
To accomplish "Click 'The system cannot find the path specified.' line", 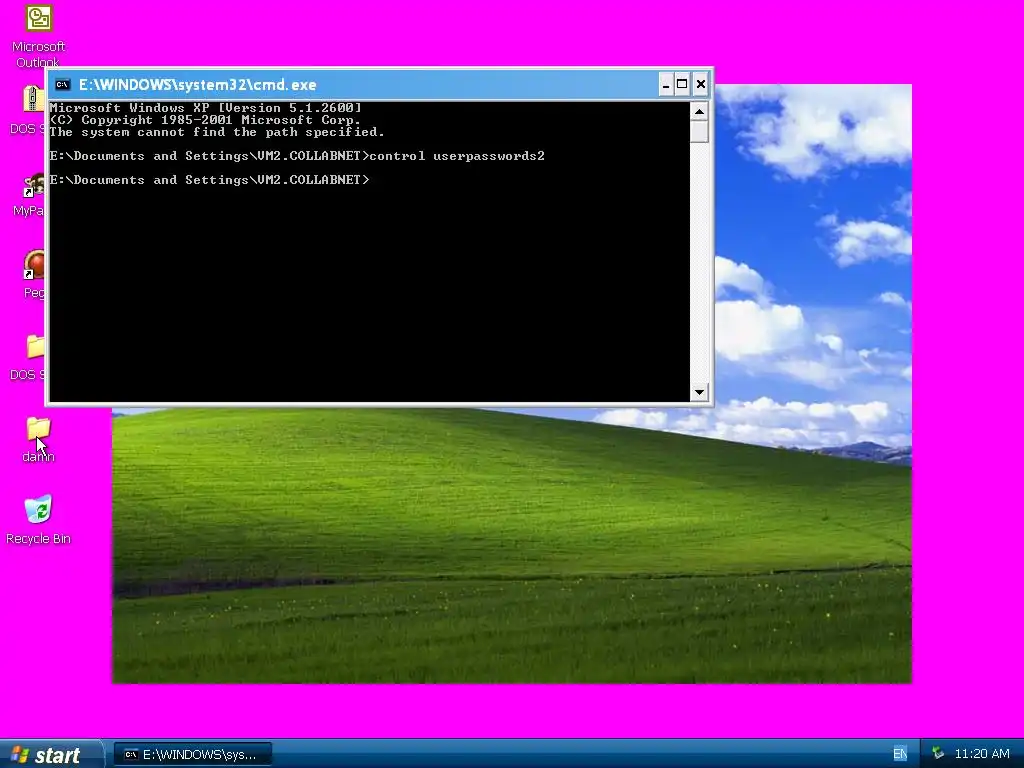I will pos(217,132).
